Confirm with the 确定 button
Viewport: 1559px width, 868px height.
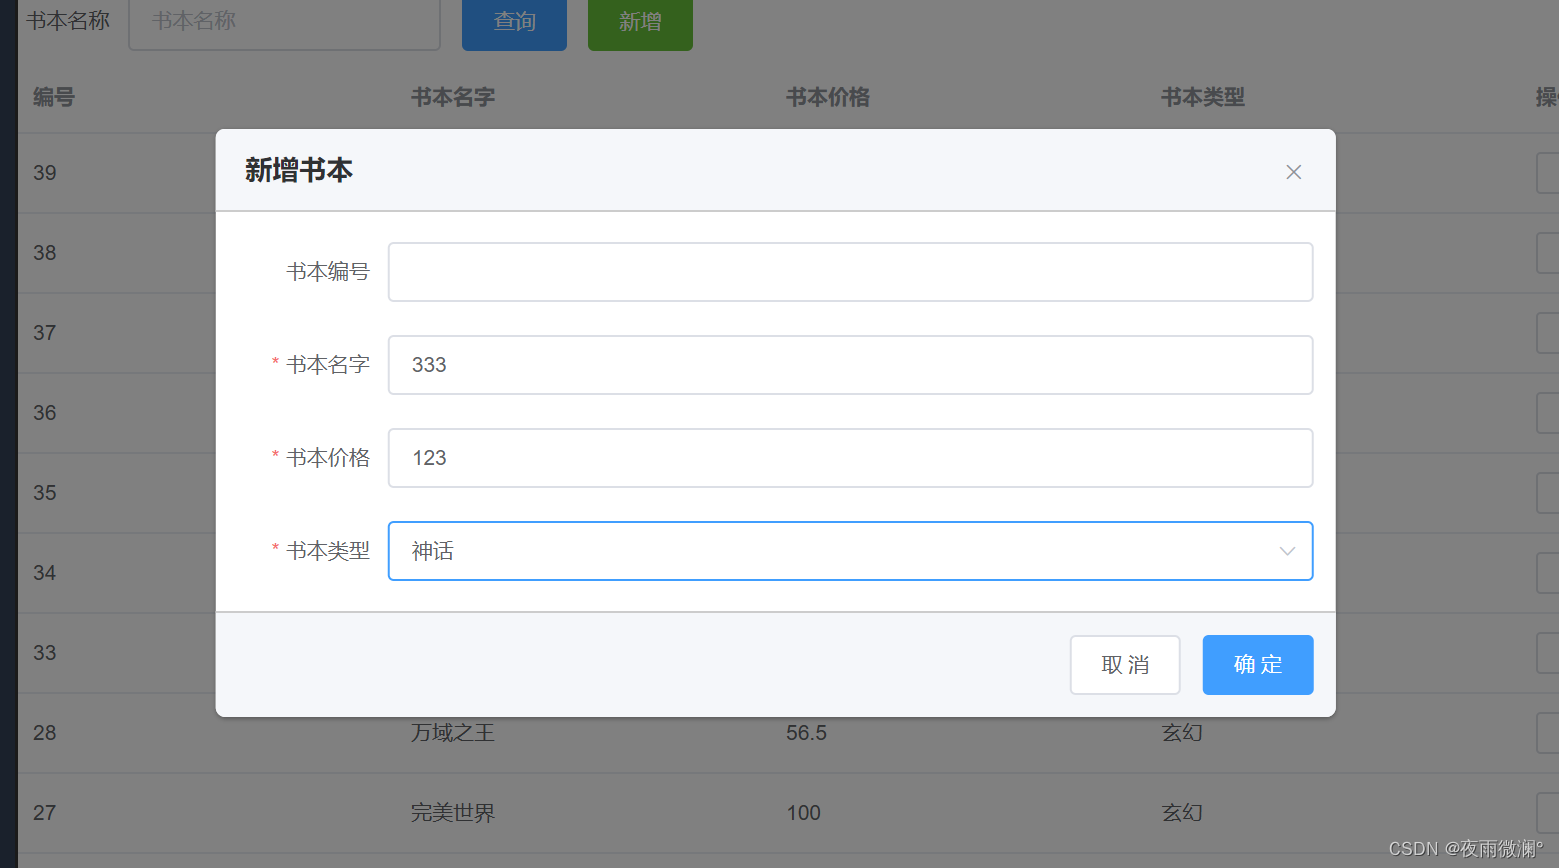(x=1257, y=665)
